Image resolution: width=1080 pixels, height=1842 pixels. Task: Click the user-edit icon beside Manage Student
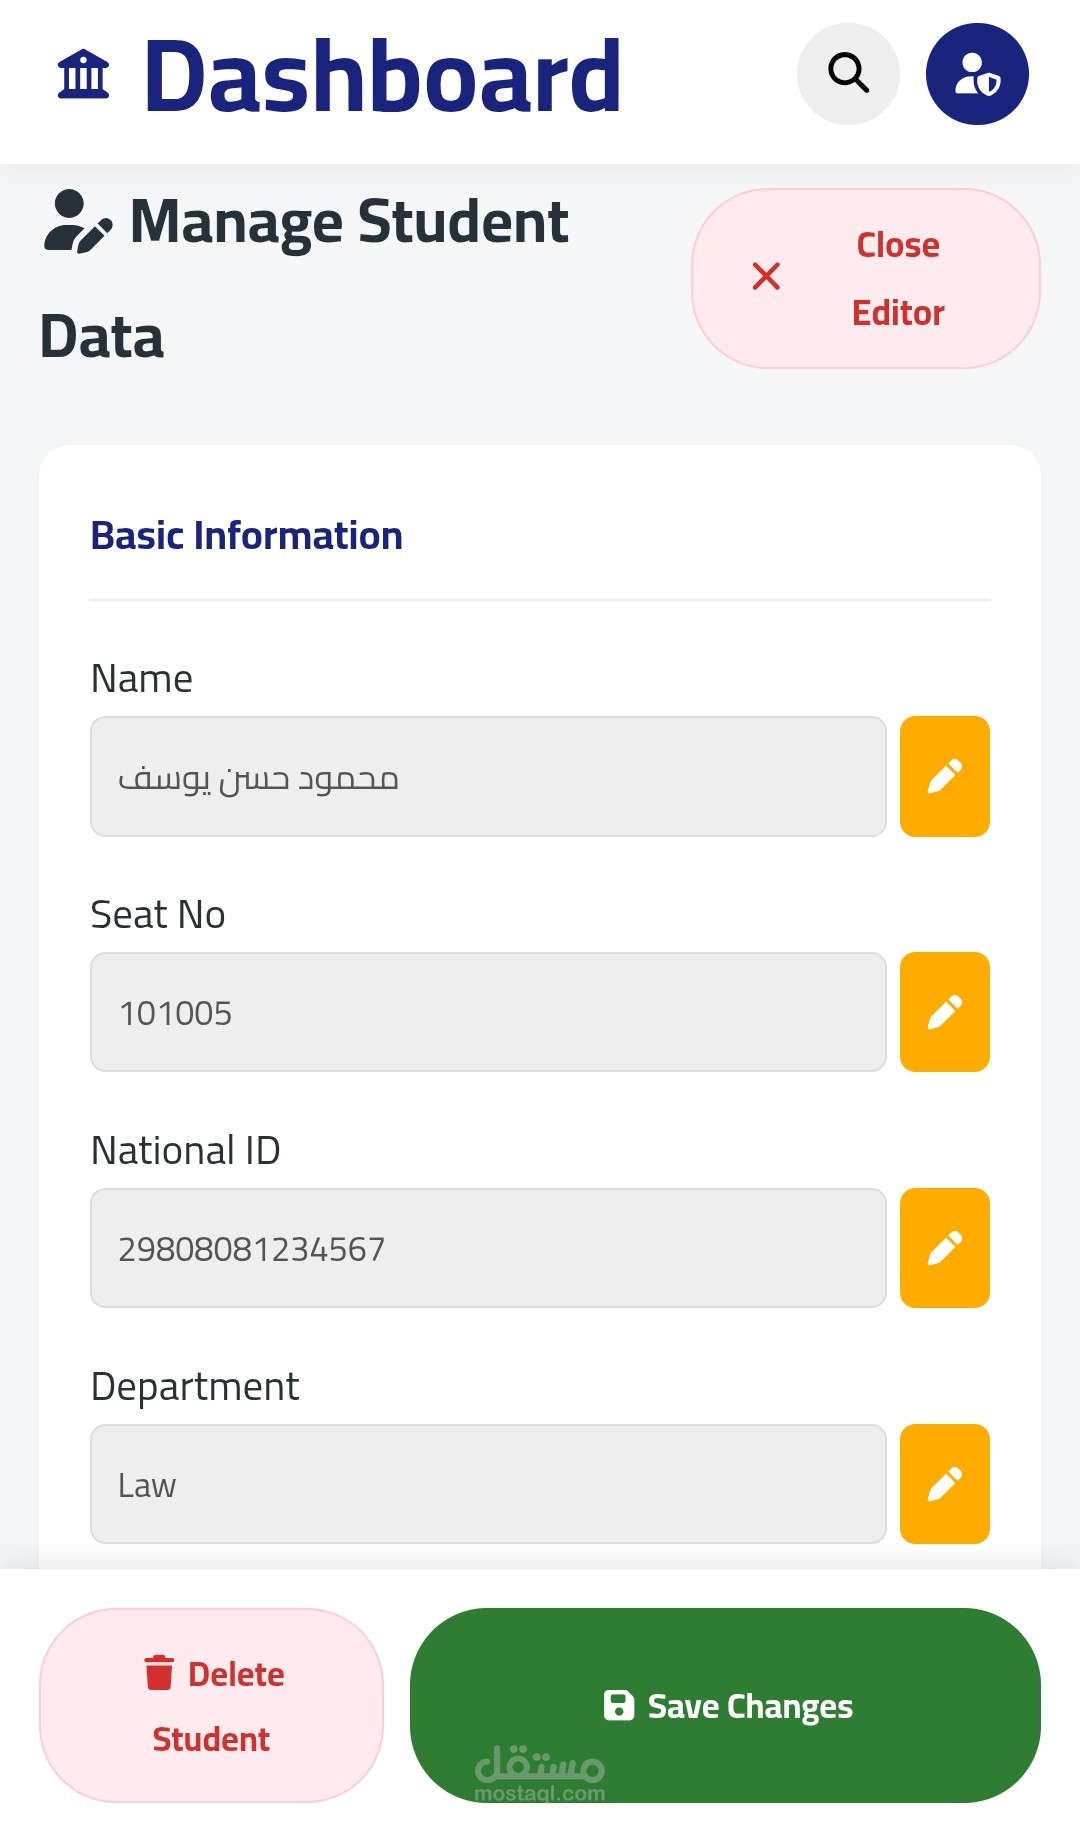(77, 222)
